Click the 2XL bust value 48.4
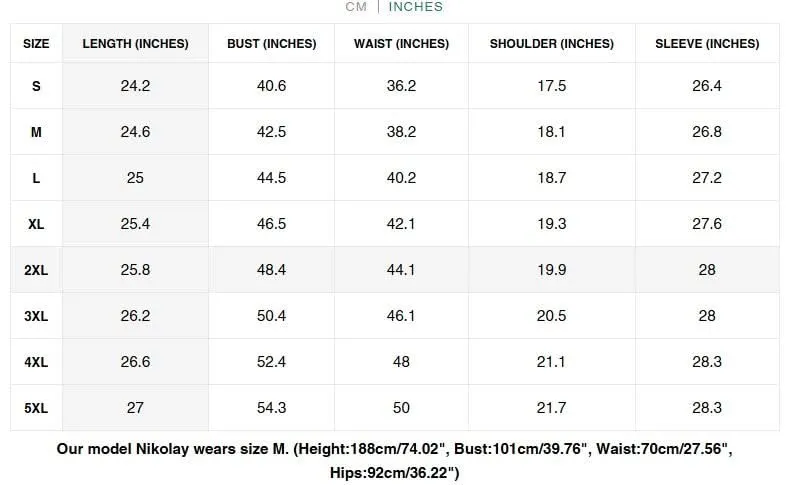The image size is (790, 485). pyautogui.click(x=272, y=270)
